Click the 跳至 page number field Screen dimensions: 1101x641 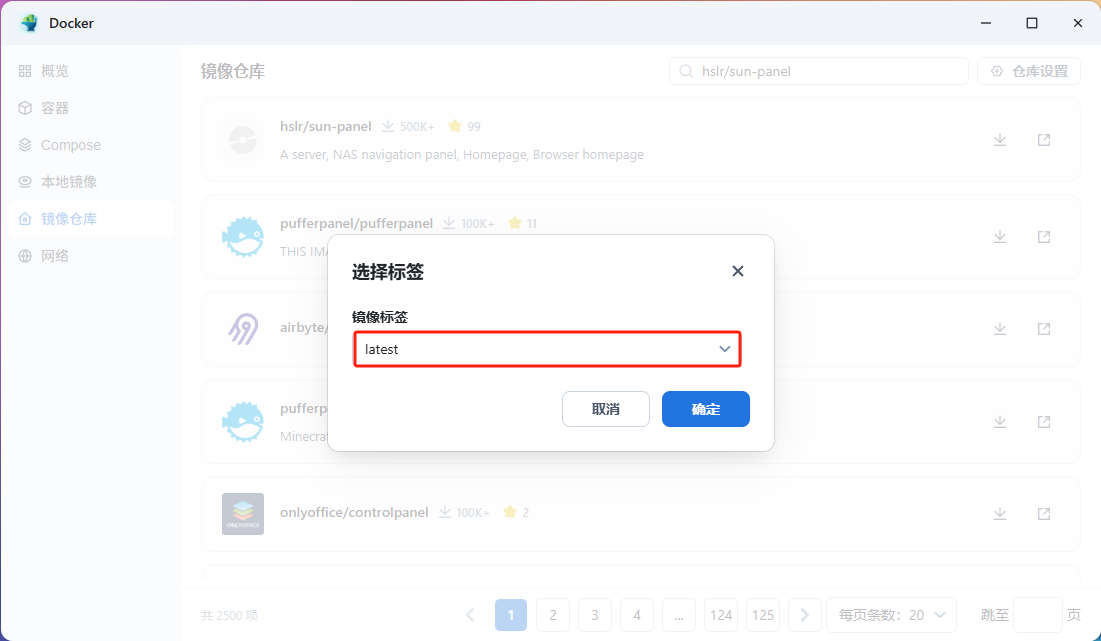click(1038, 615)
